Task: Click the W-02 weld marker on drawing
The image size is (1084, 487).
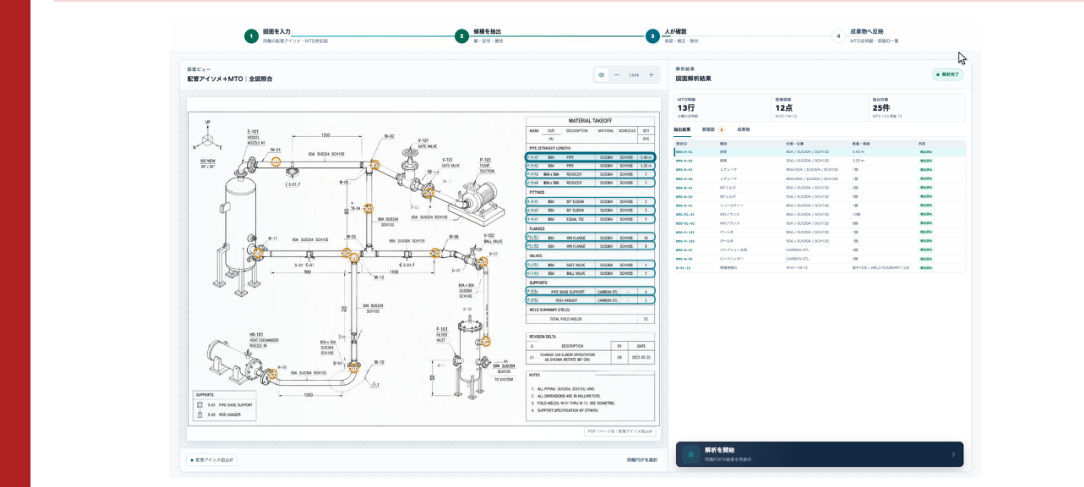Action: point(375,165)
